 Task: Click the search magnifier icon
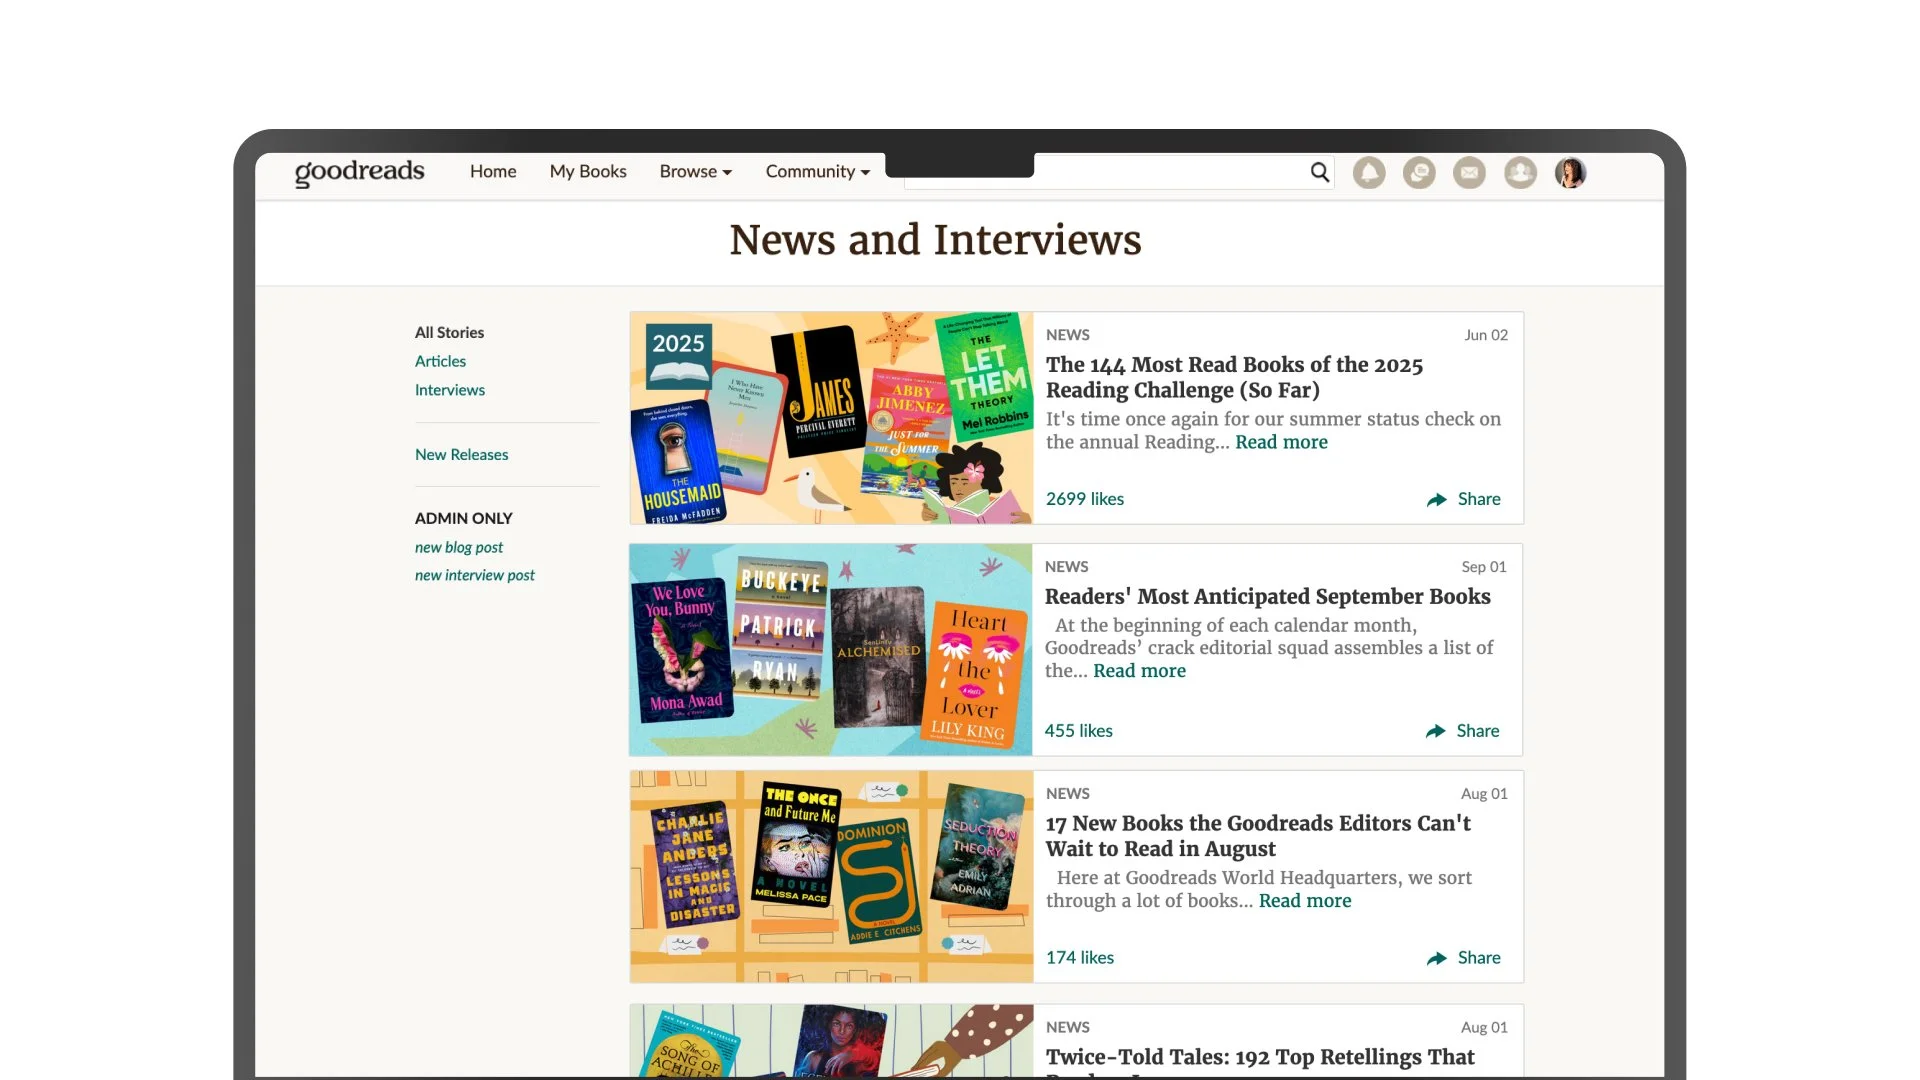1320,173
